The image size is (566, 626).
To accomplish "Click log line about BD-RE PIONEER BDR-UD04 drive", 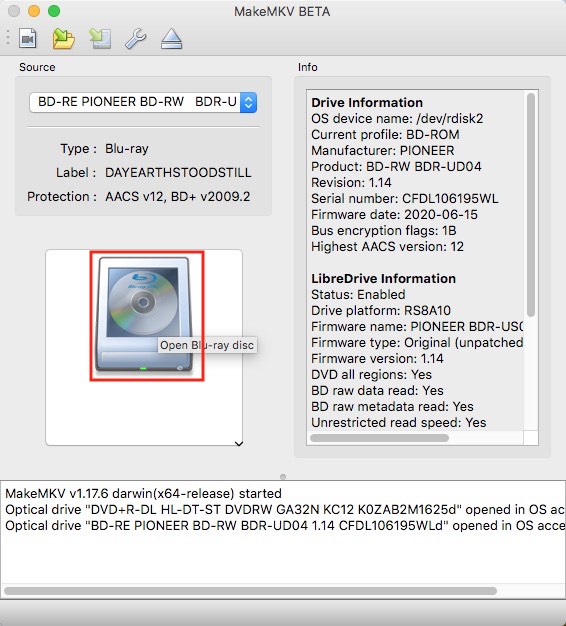I will 285,525.
